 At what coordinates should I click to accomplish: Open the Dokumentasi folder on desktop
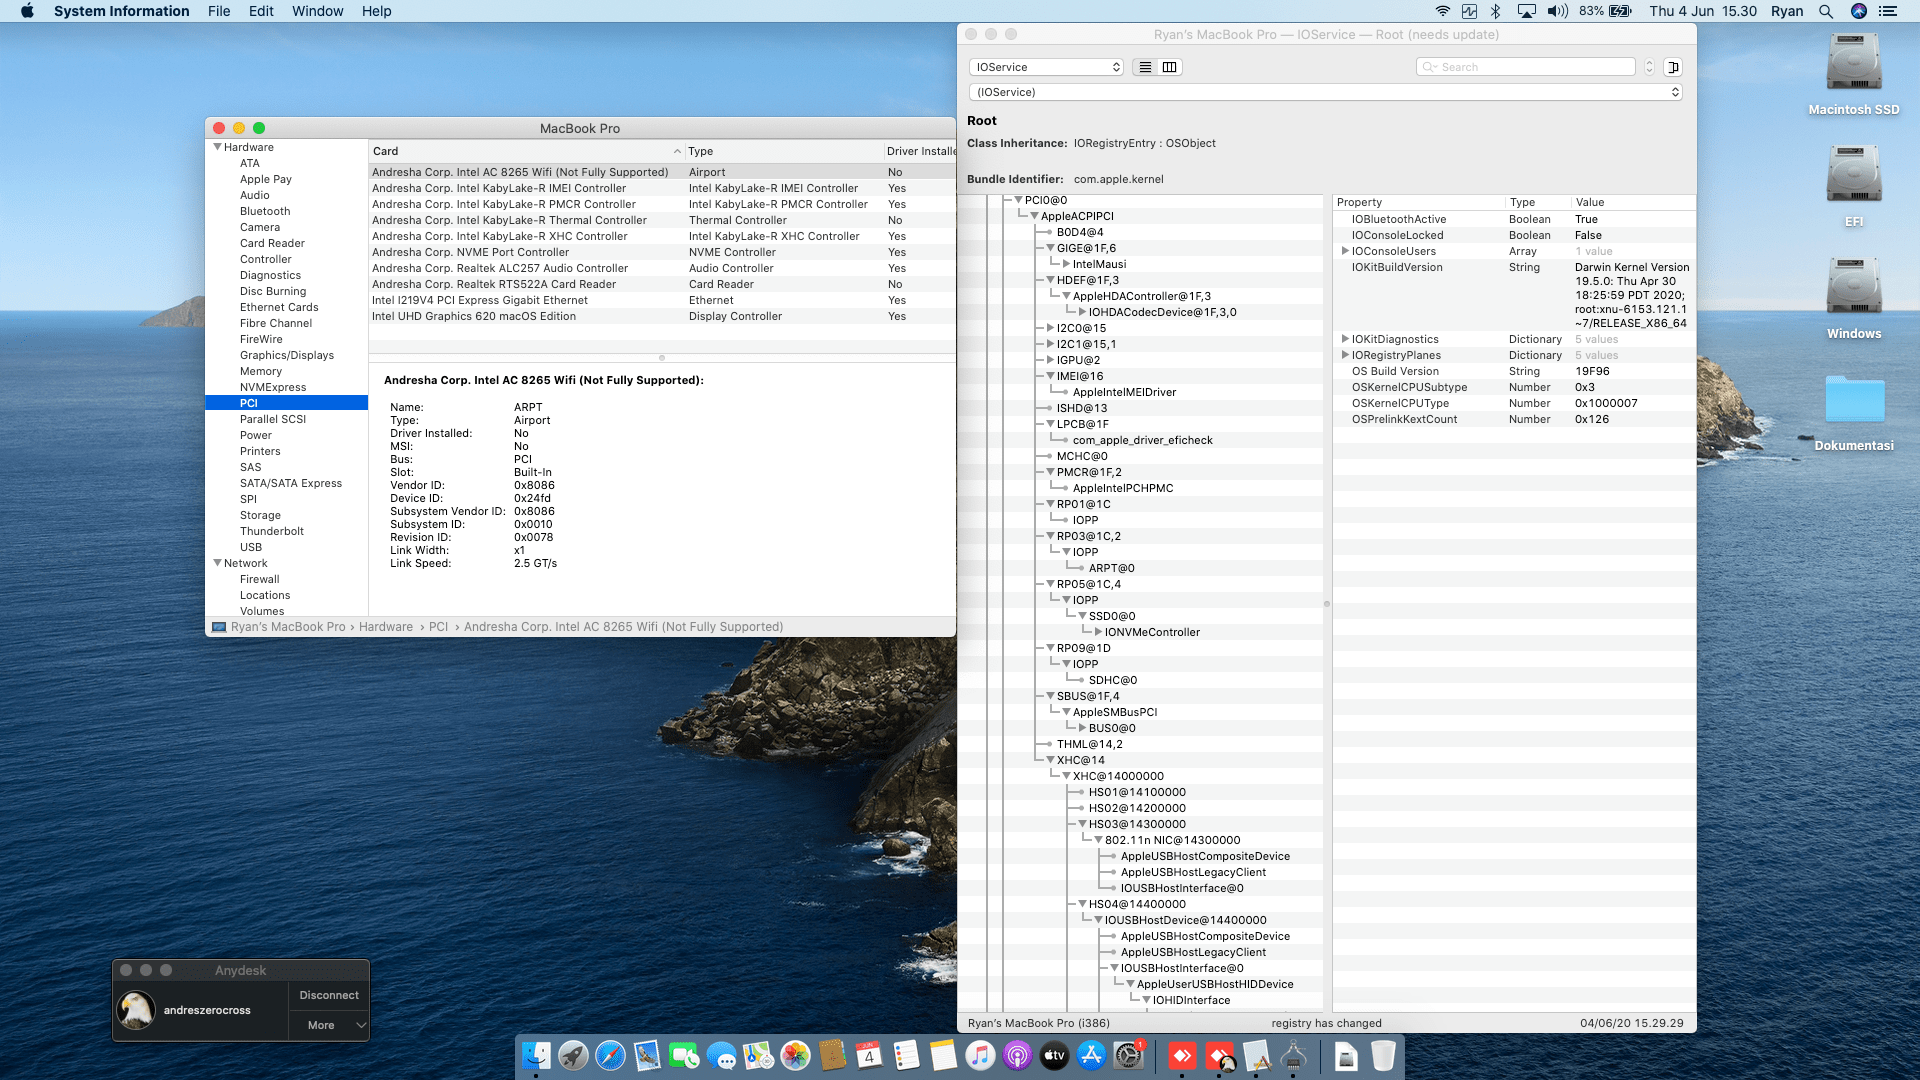pos(1854,412)
